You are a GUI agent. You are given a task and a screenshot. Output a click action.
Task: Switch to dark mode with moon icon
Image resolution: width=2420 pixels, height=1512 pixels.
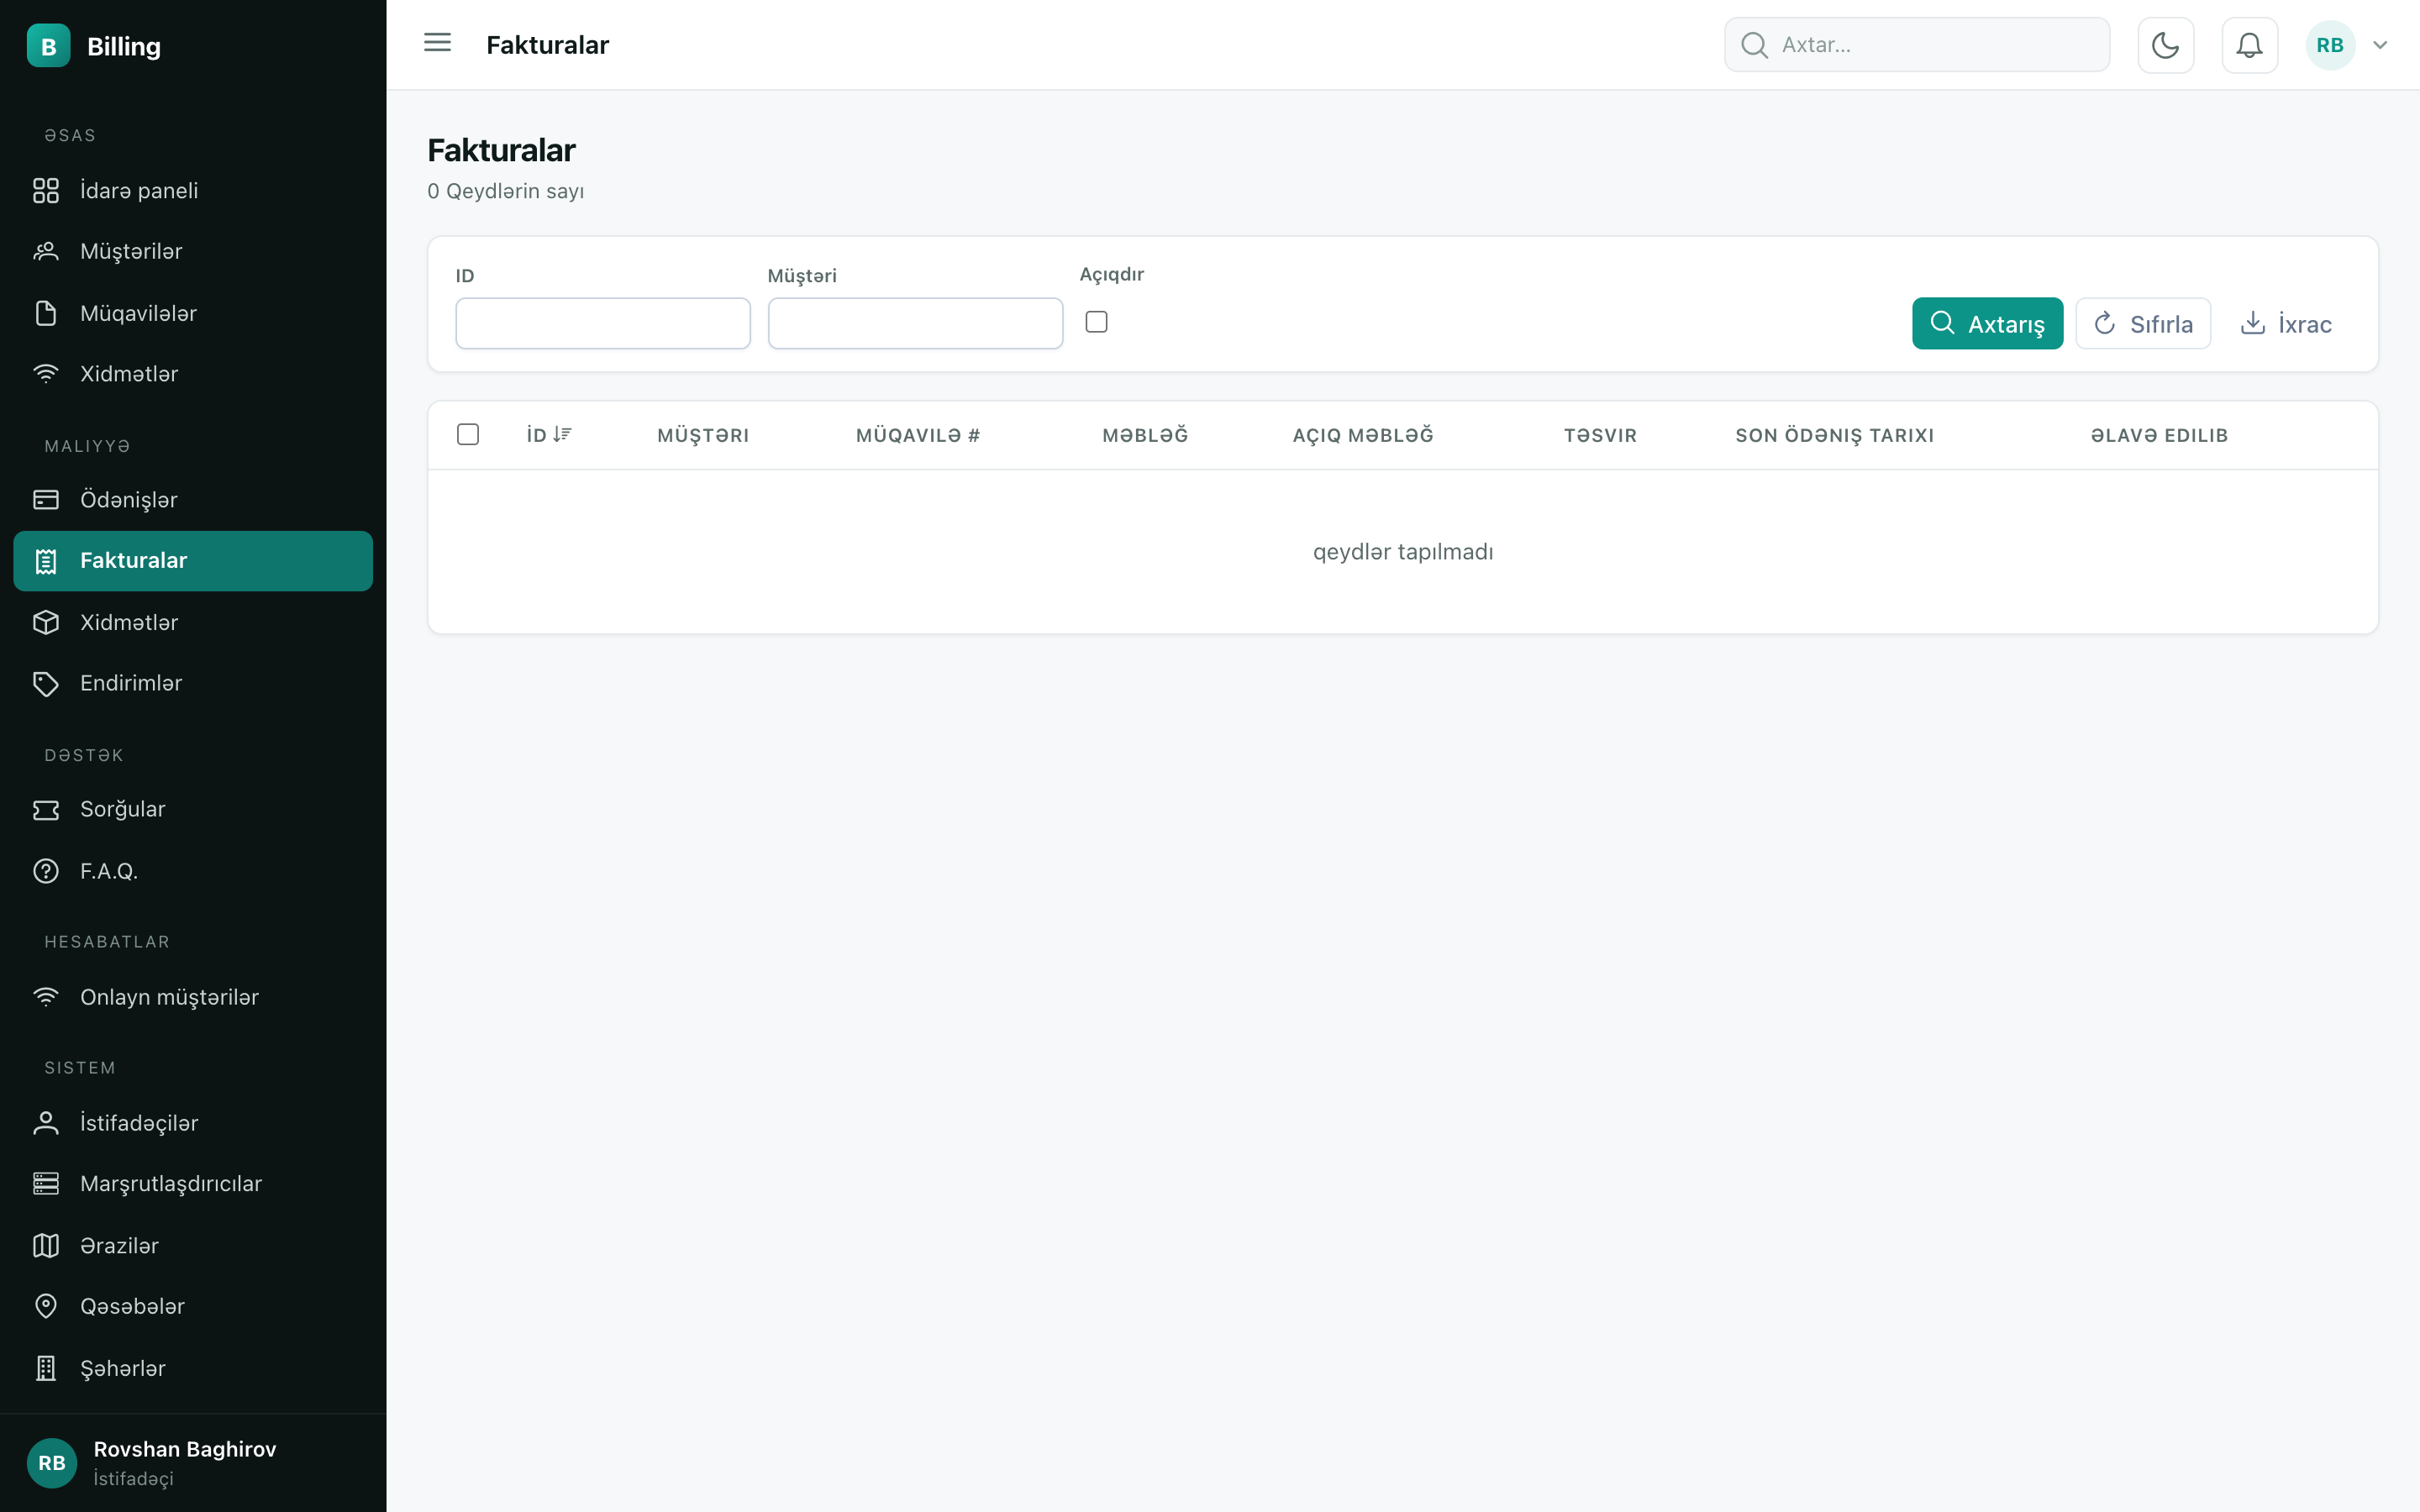point(2165,45)
